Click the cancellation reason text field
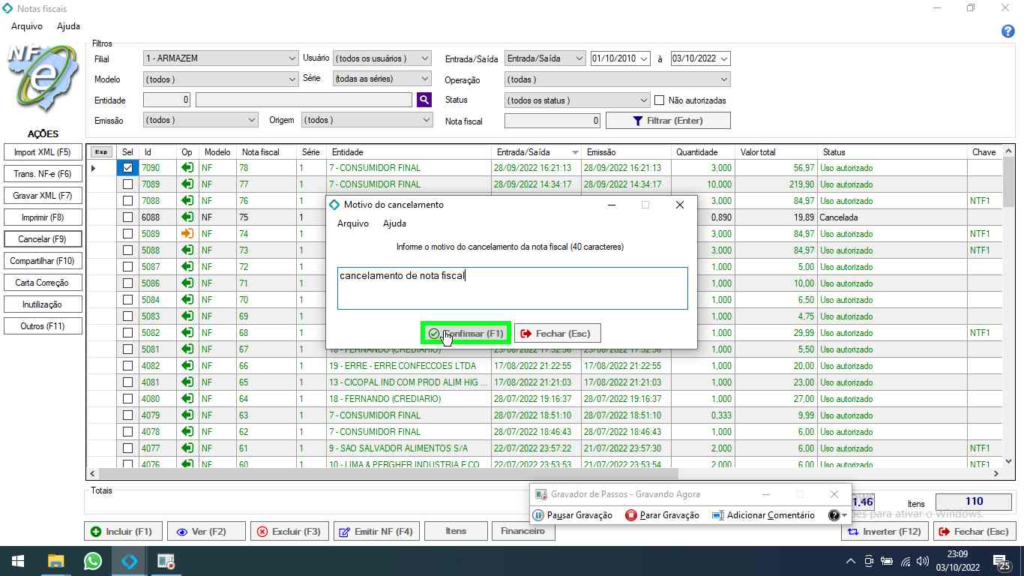 pyautogui.click(x=512, y=288)
